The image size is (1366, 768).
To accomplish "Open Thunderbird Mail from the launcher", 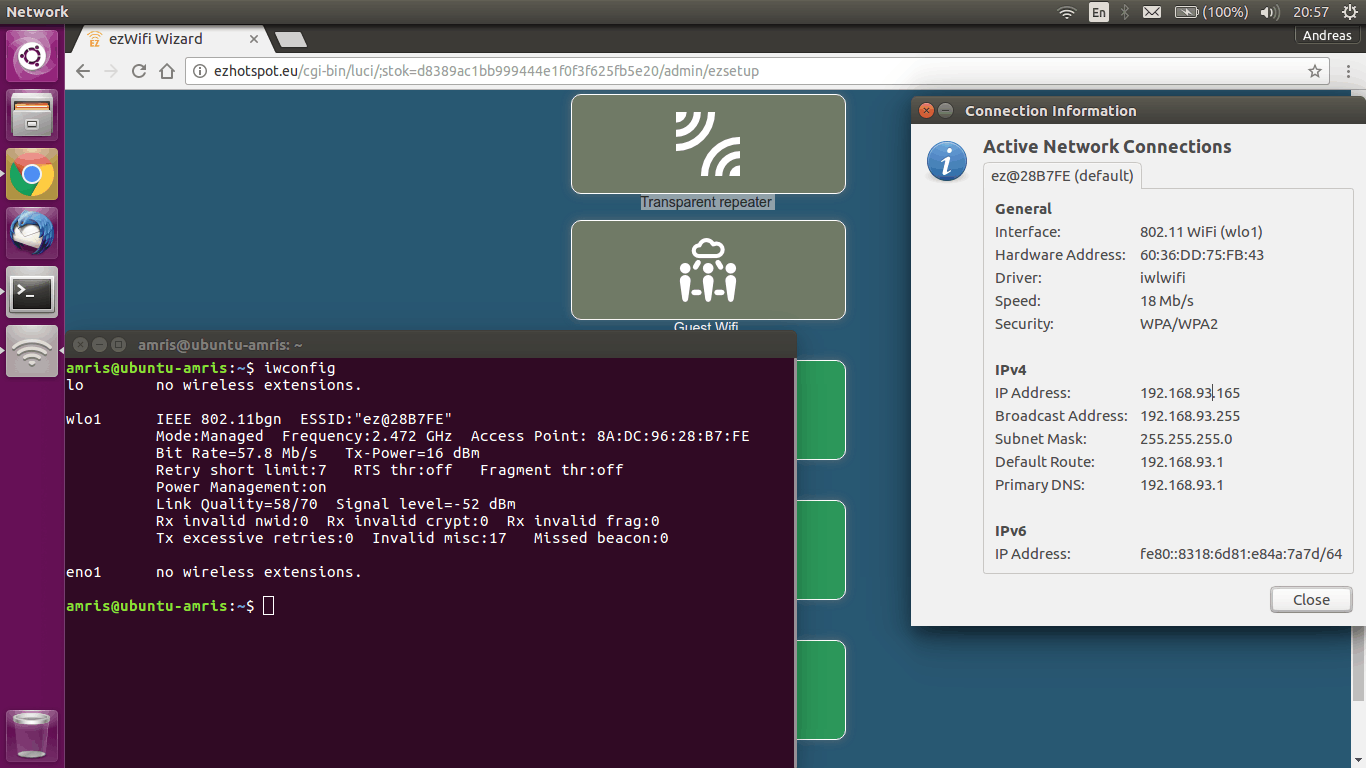I will pos(32,234).
